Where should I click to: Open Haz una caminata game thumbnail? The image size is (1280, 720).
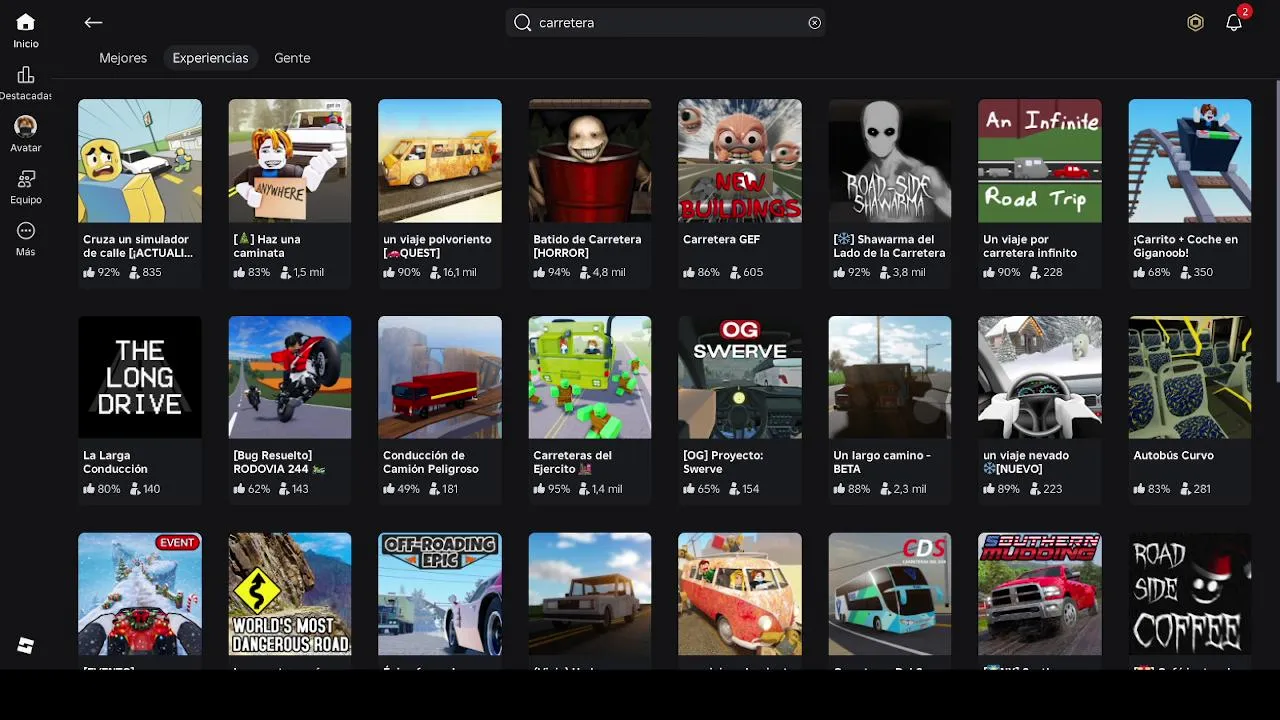tap(290, 160)
